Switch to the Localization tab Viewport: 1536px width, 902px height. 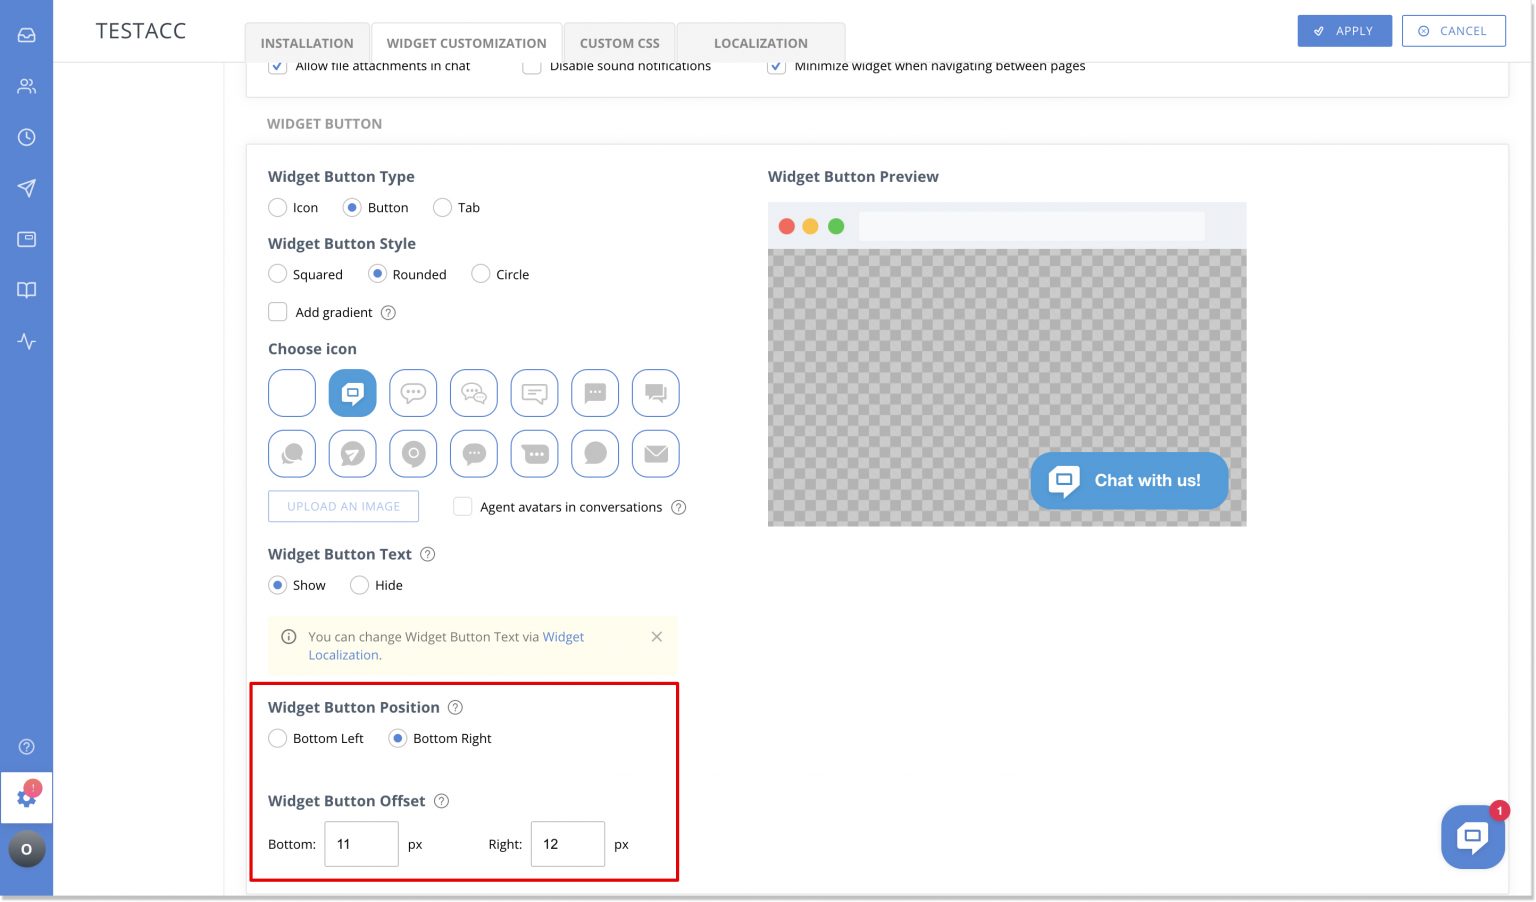[761, 42]
